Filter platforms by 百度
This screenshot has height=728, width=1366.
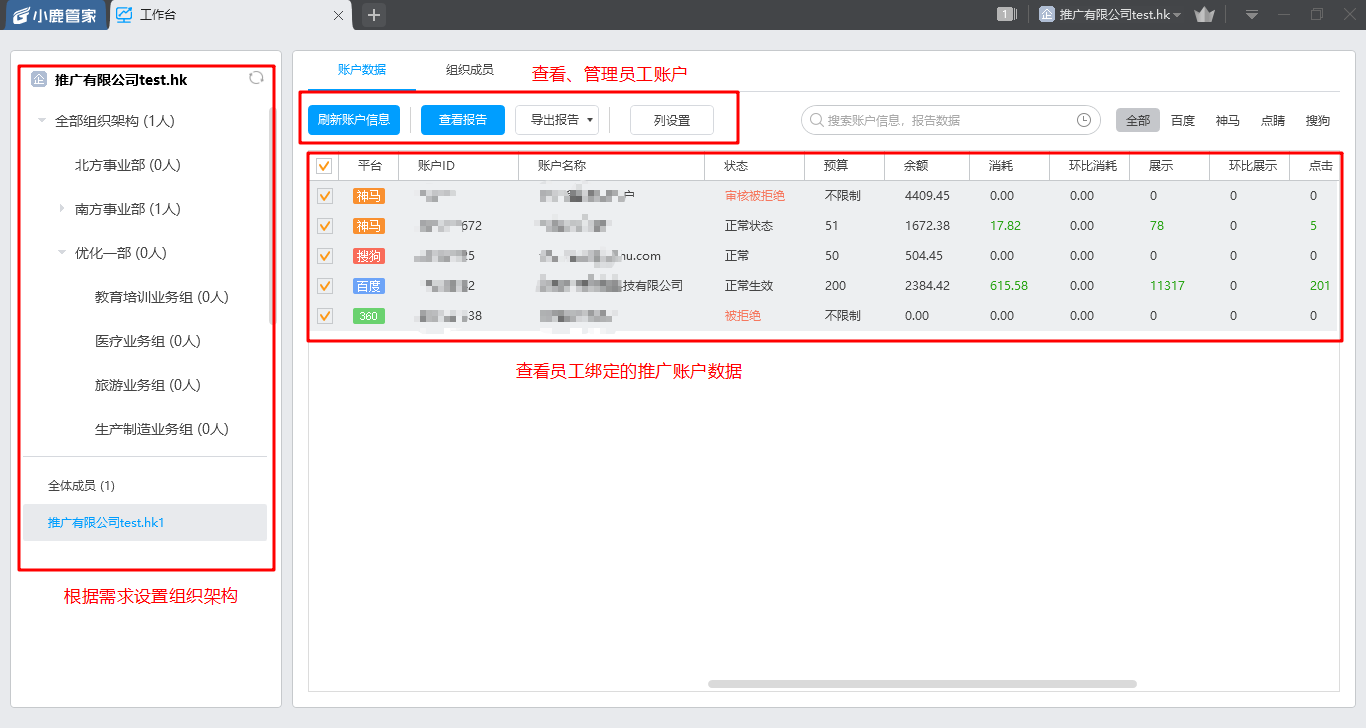click(1183, 120)
